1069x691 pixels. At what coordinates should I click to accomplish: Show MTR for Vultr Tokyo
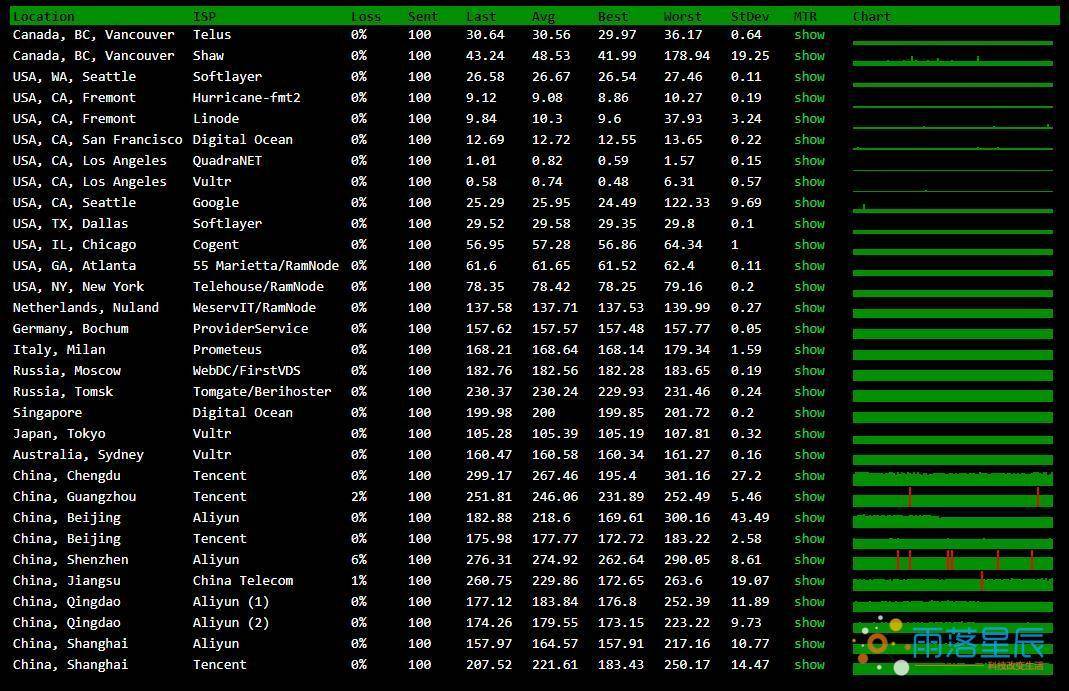[809, 433]
